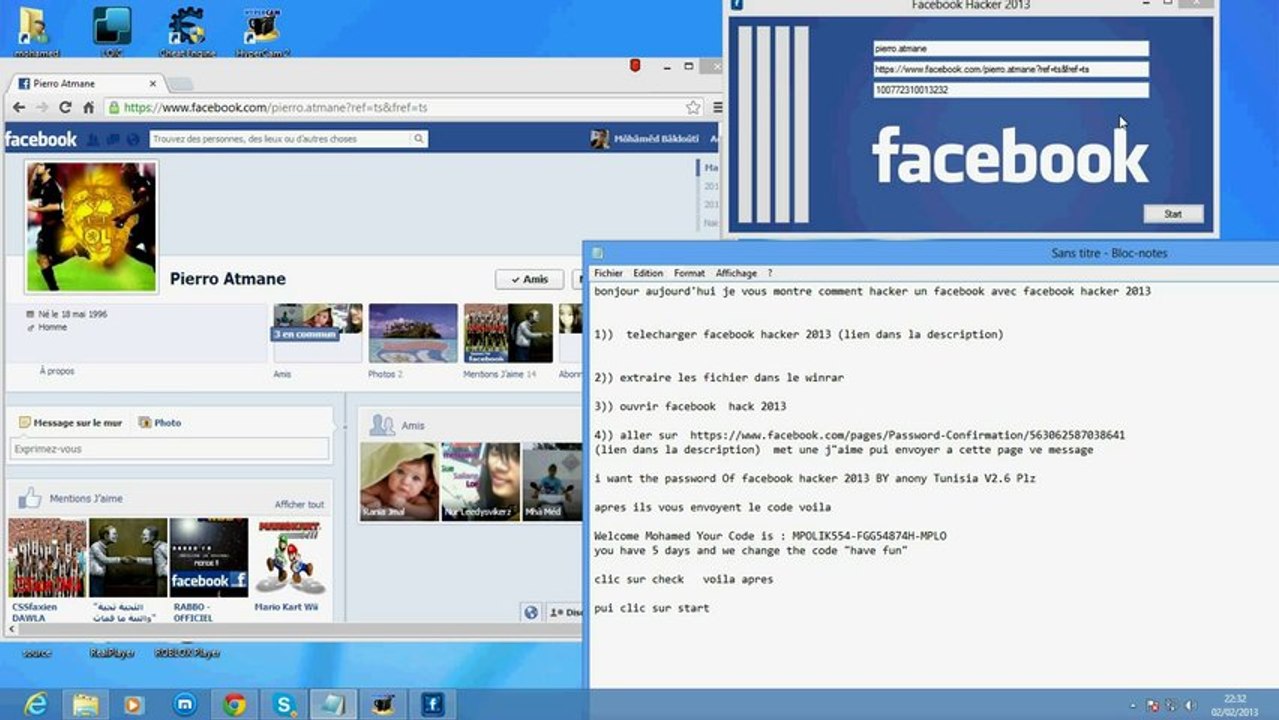
Task: Click the globe icon in the chat bar
Action: (531, 612)
